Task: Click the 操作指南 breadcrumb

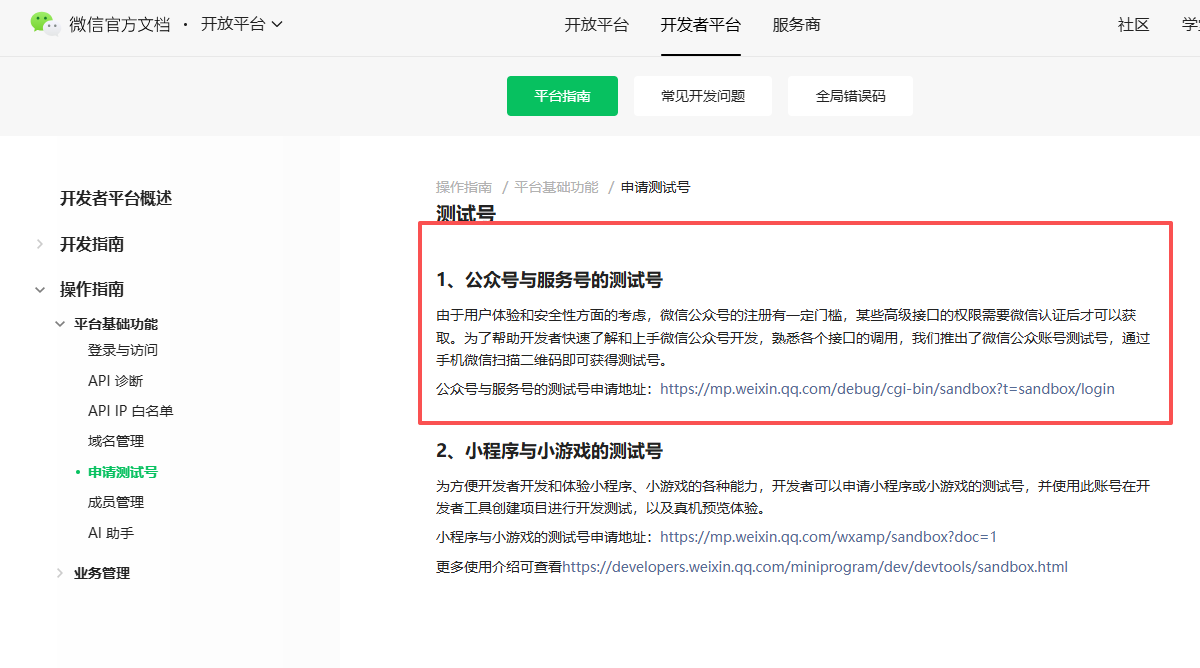Action: pos(464,187)
